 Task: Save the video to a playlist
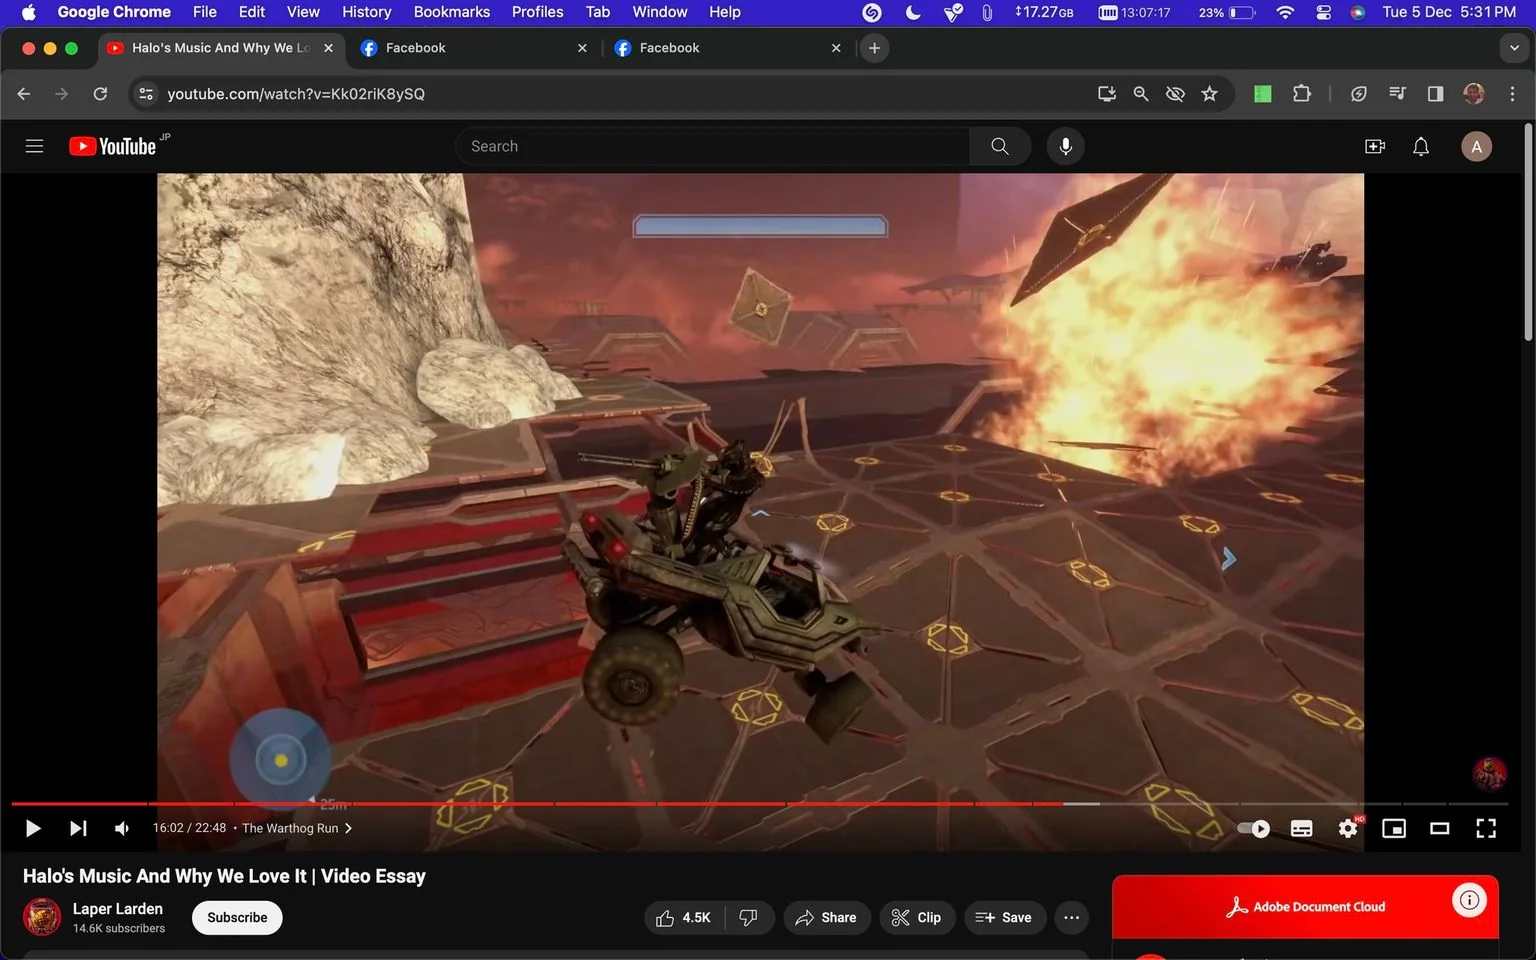tap(1004, 917)
